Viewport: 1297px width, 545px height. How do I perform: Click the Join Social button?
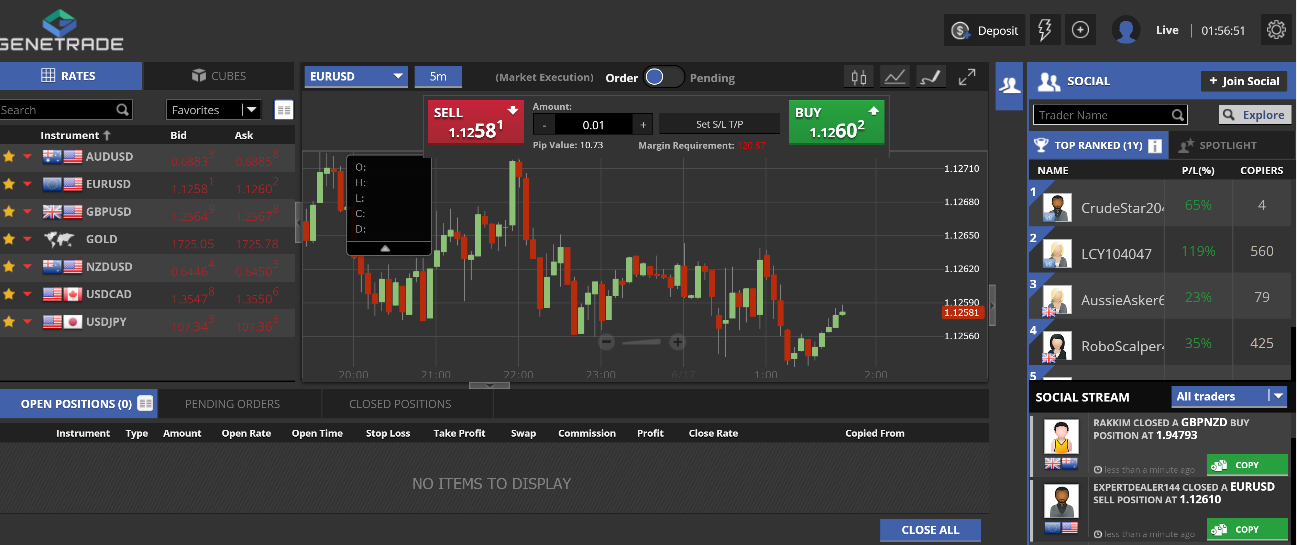pyautogui.click(x=1244, y=81)
